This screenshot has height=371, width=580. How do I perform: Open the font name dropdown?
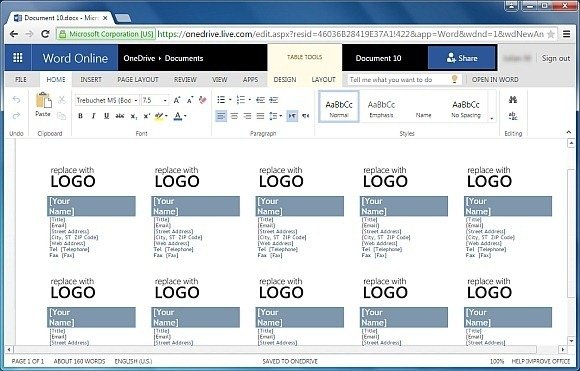[136, 100]
